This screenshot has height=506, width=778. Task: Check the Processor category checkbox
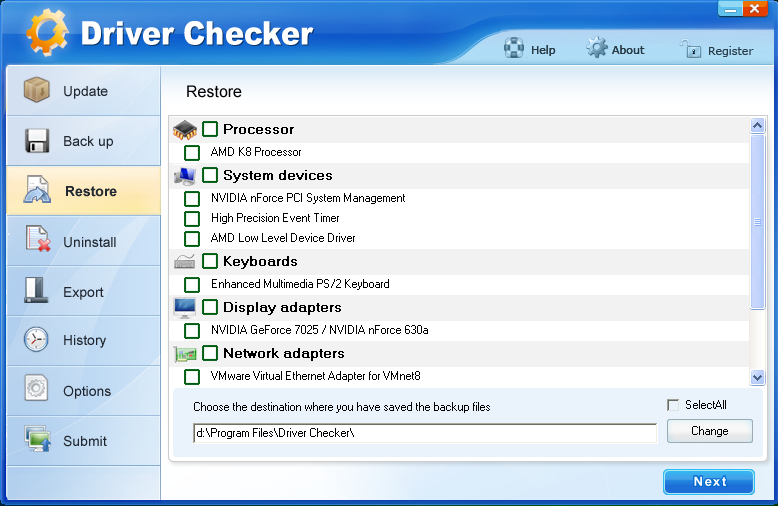point(210,129)
